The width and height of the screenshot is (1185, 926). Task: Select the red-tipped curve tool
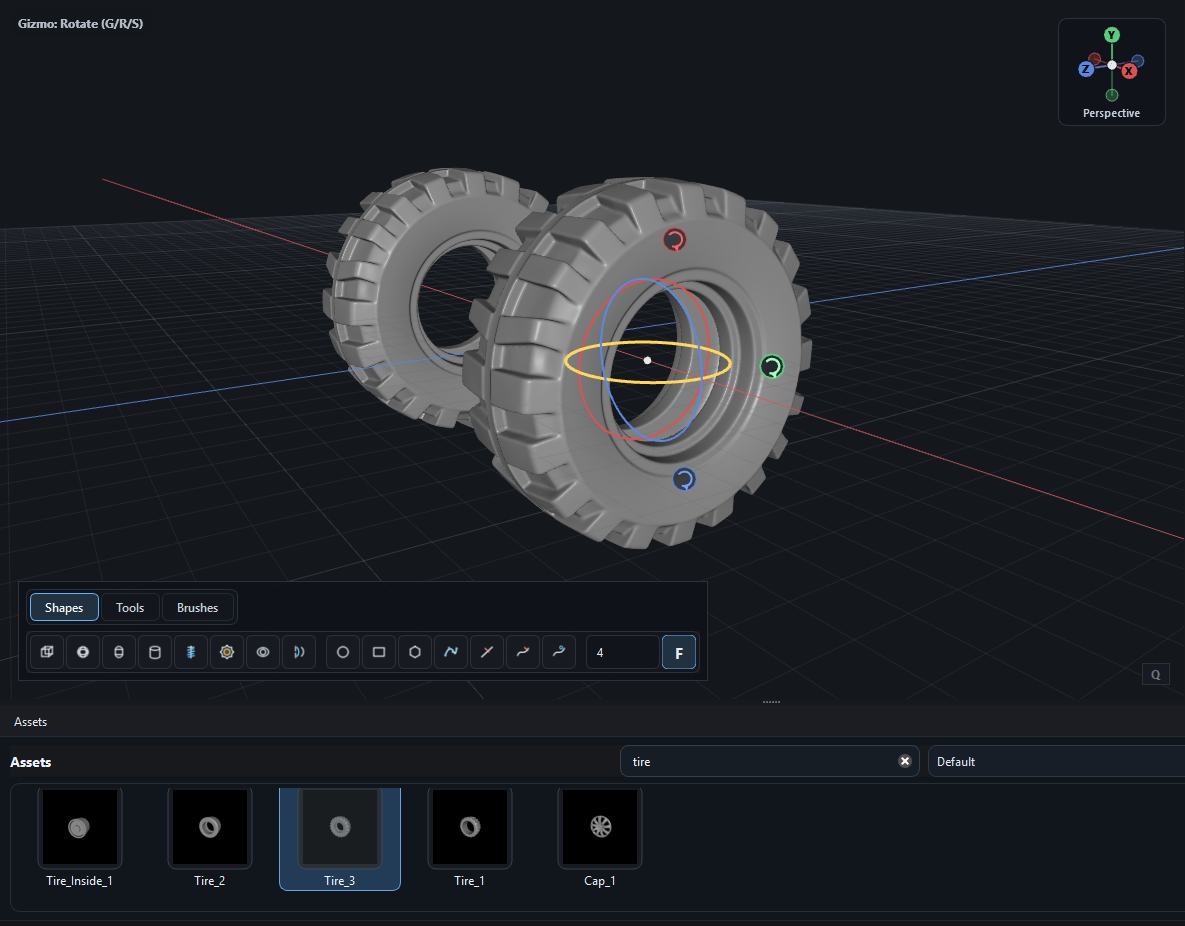[523, 652]
